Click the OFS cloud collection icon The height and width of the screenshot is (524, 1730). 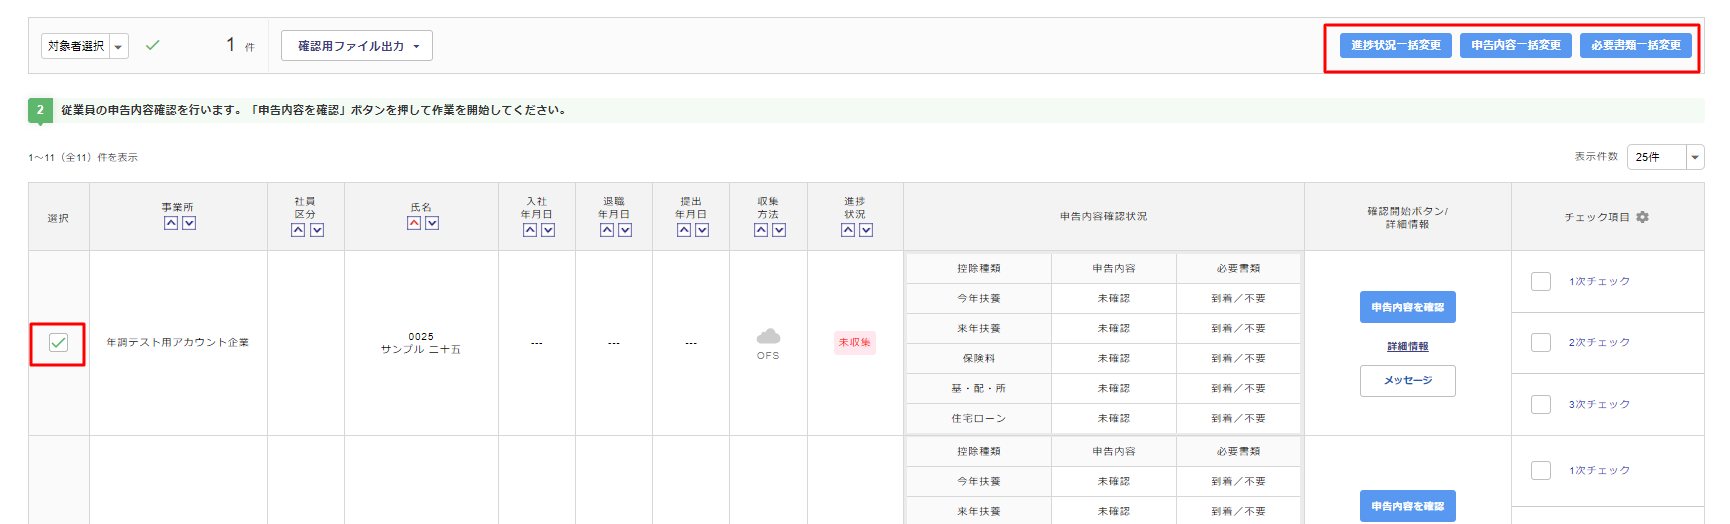click(768, 336)
